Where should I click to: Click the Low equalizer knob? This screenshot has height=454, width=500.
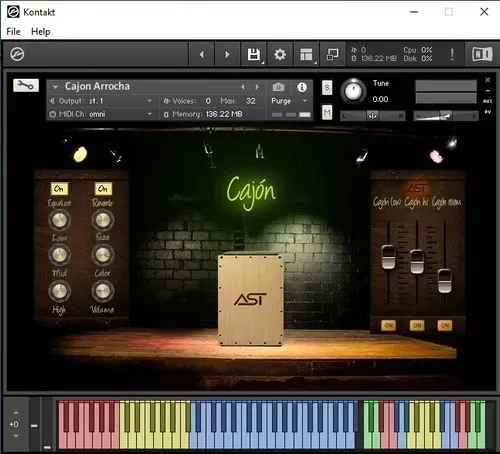click(60, 220)
